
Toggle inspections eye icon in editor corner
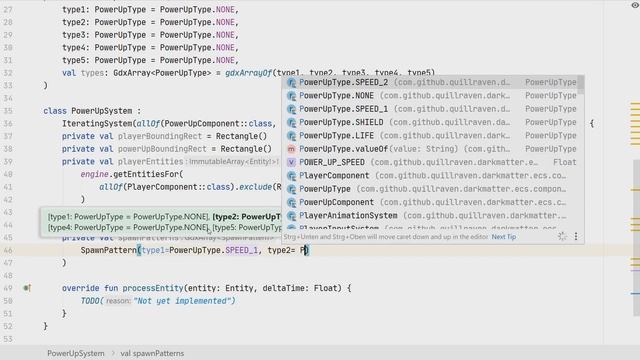[635, 5]
